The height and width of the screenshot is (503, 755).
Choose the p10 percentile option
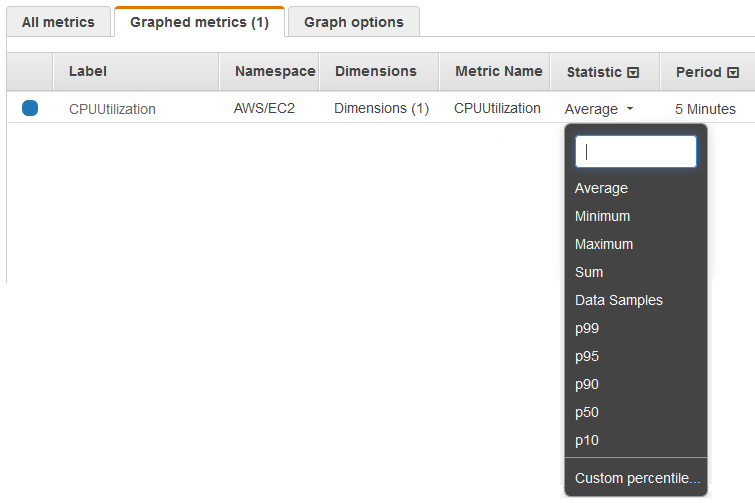tap(587, 440)
